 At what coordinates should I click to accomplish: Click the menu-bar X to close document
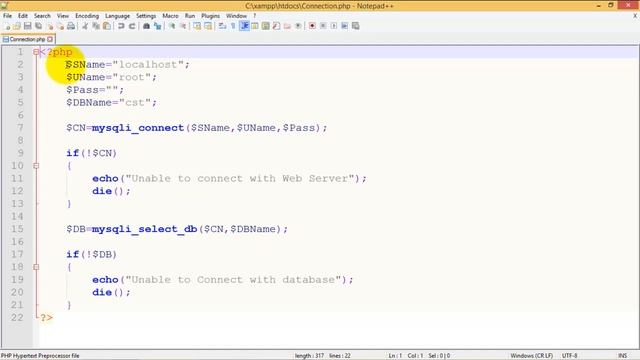pos(635,16)
